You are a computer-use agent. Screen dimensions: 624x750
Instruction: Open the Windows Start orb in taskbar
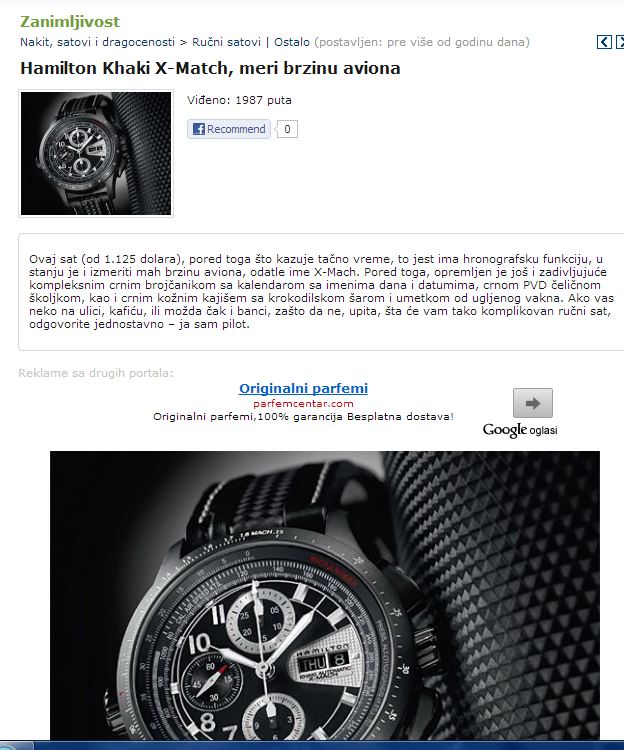(x=14, y=746)
